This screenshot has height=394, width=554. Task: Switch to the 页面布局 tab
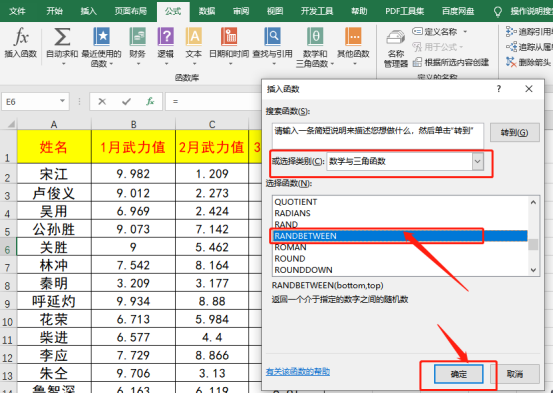(x=130, y=11)
